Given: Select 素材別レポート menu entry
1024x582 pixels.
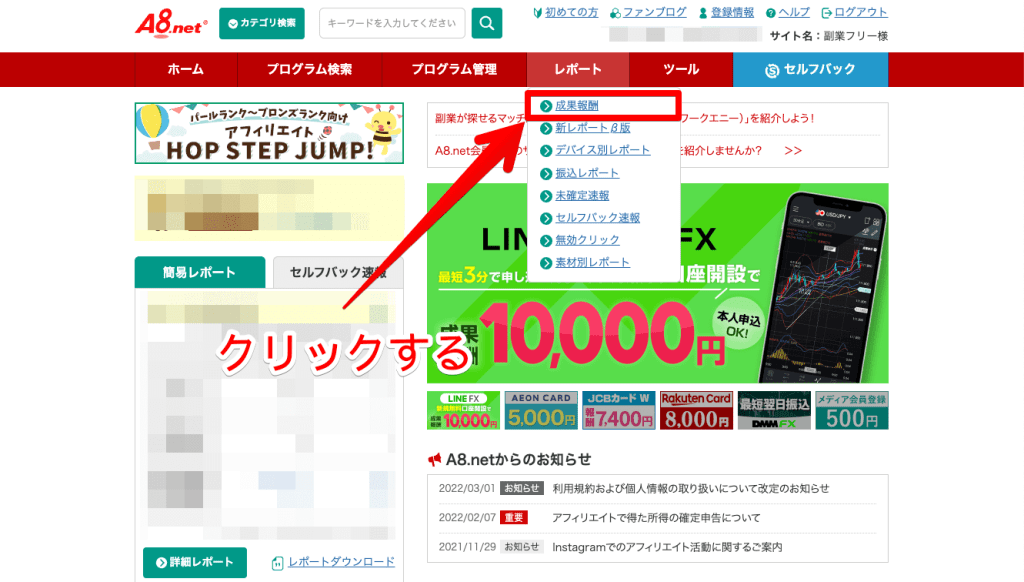Looking at the screenshot, I should click(x=592, y=263).
